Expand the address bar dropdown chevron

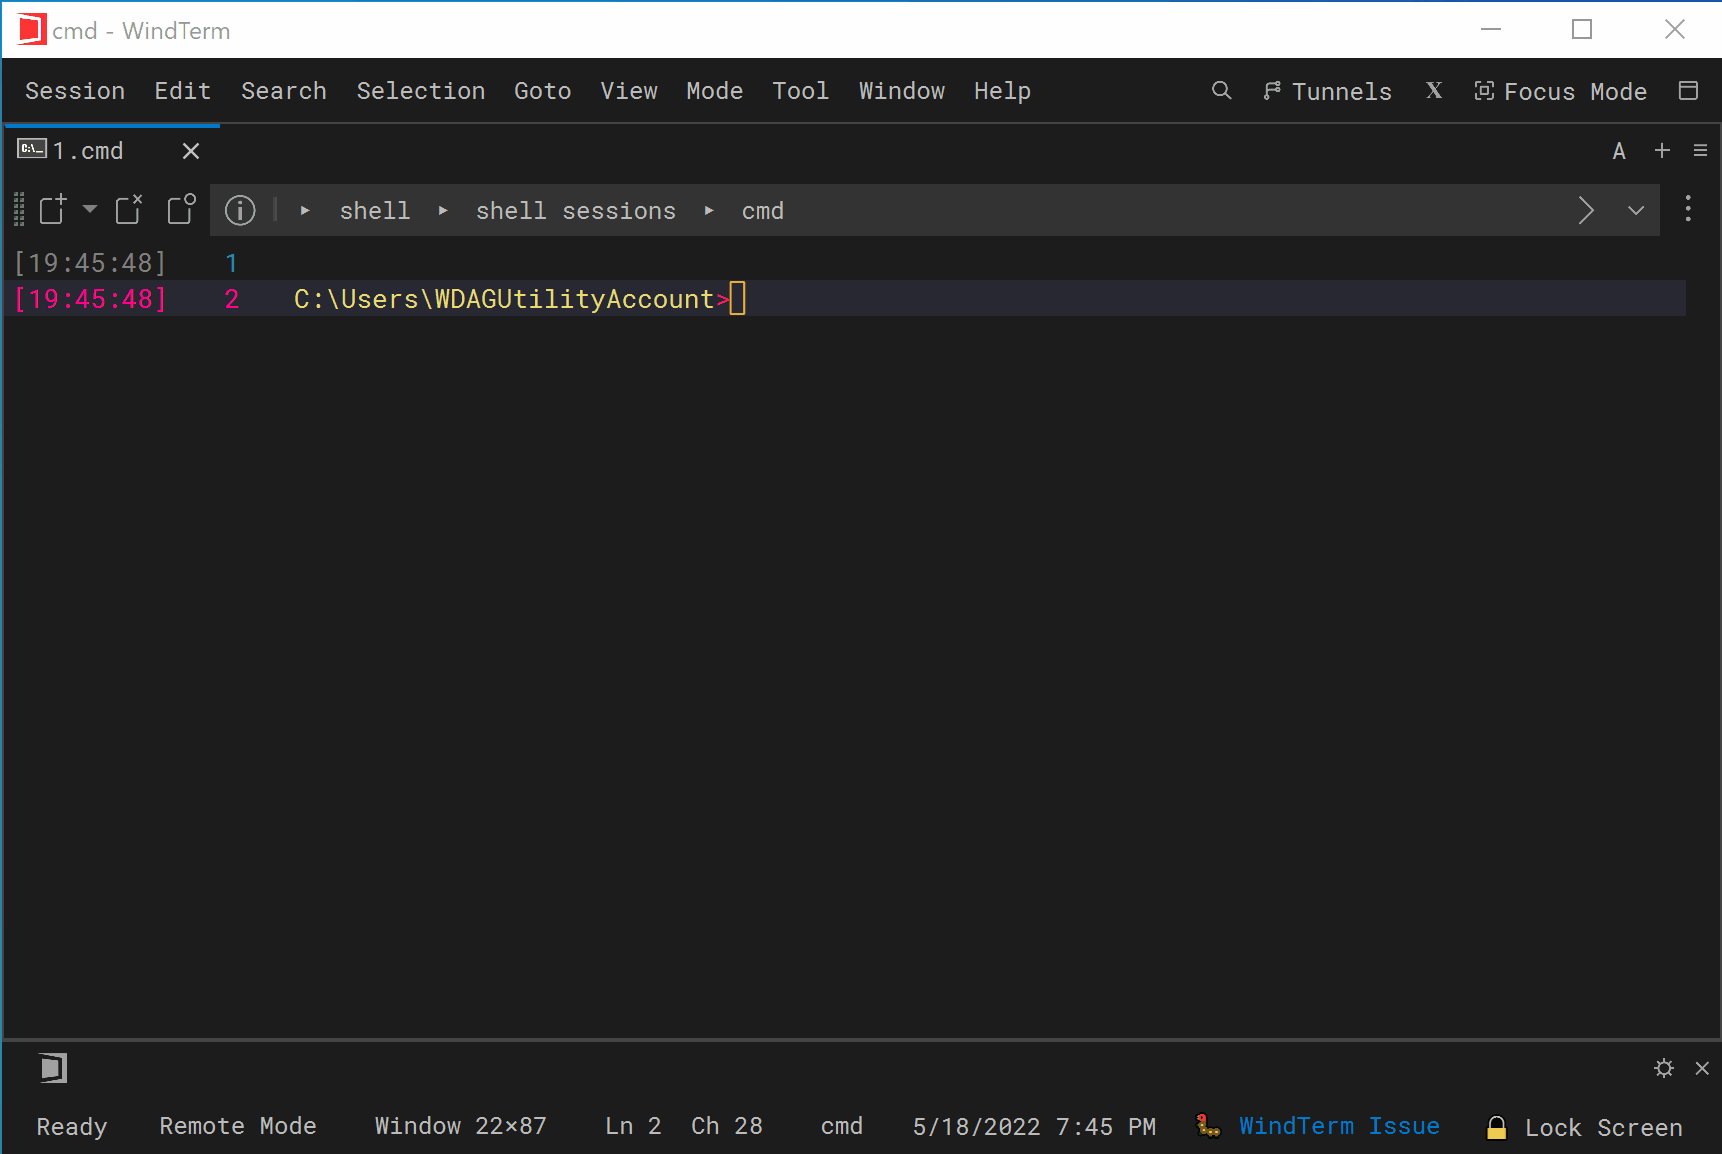(x=1636, y=210)
